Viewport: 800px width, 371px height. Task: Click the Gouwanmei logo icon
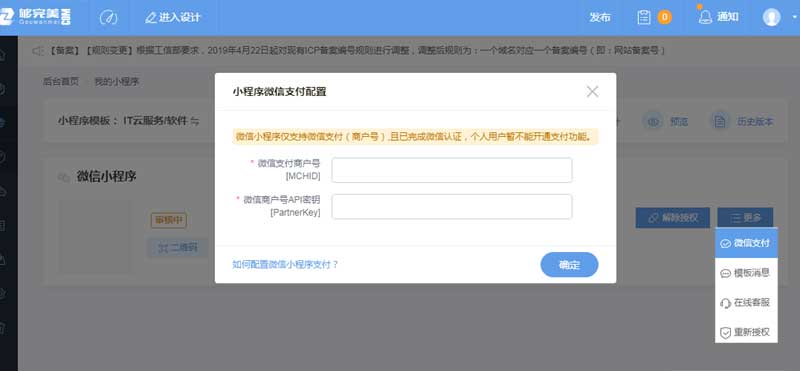pyautogui.click(x=7, y=17)
